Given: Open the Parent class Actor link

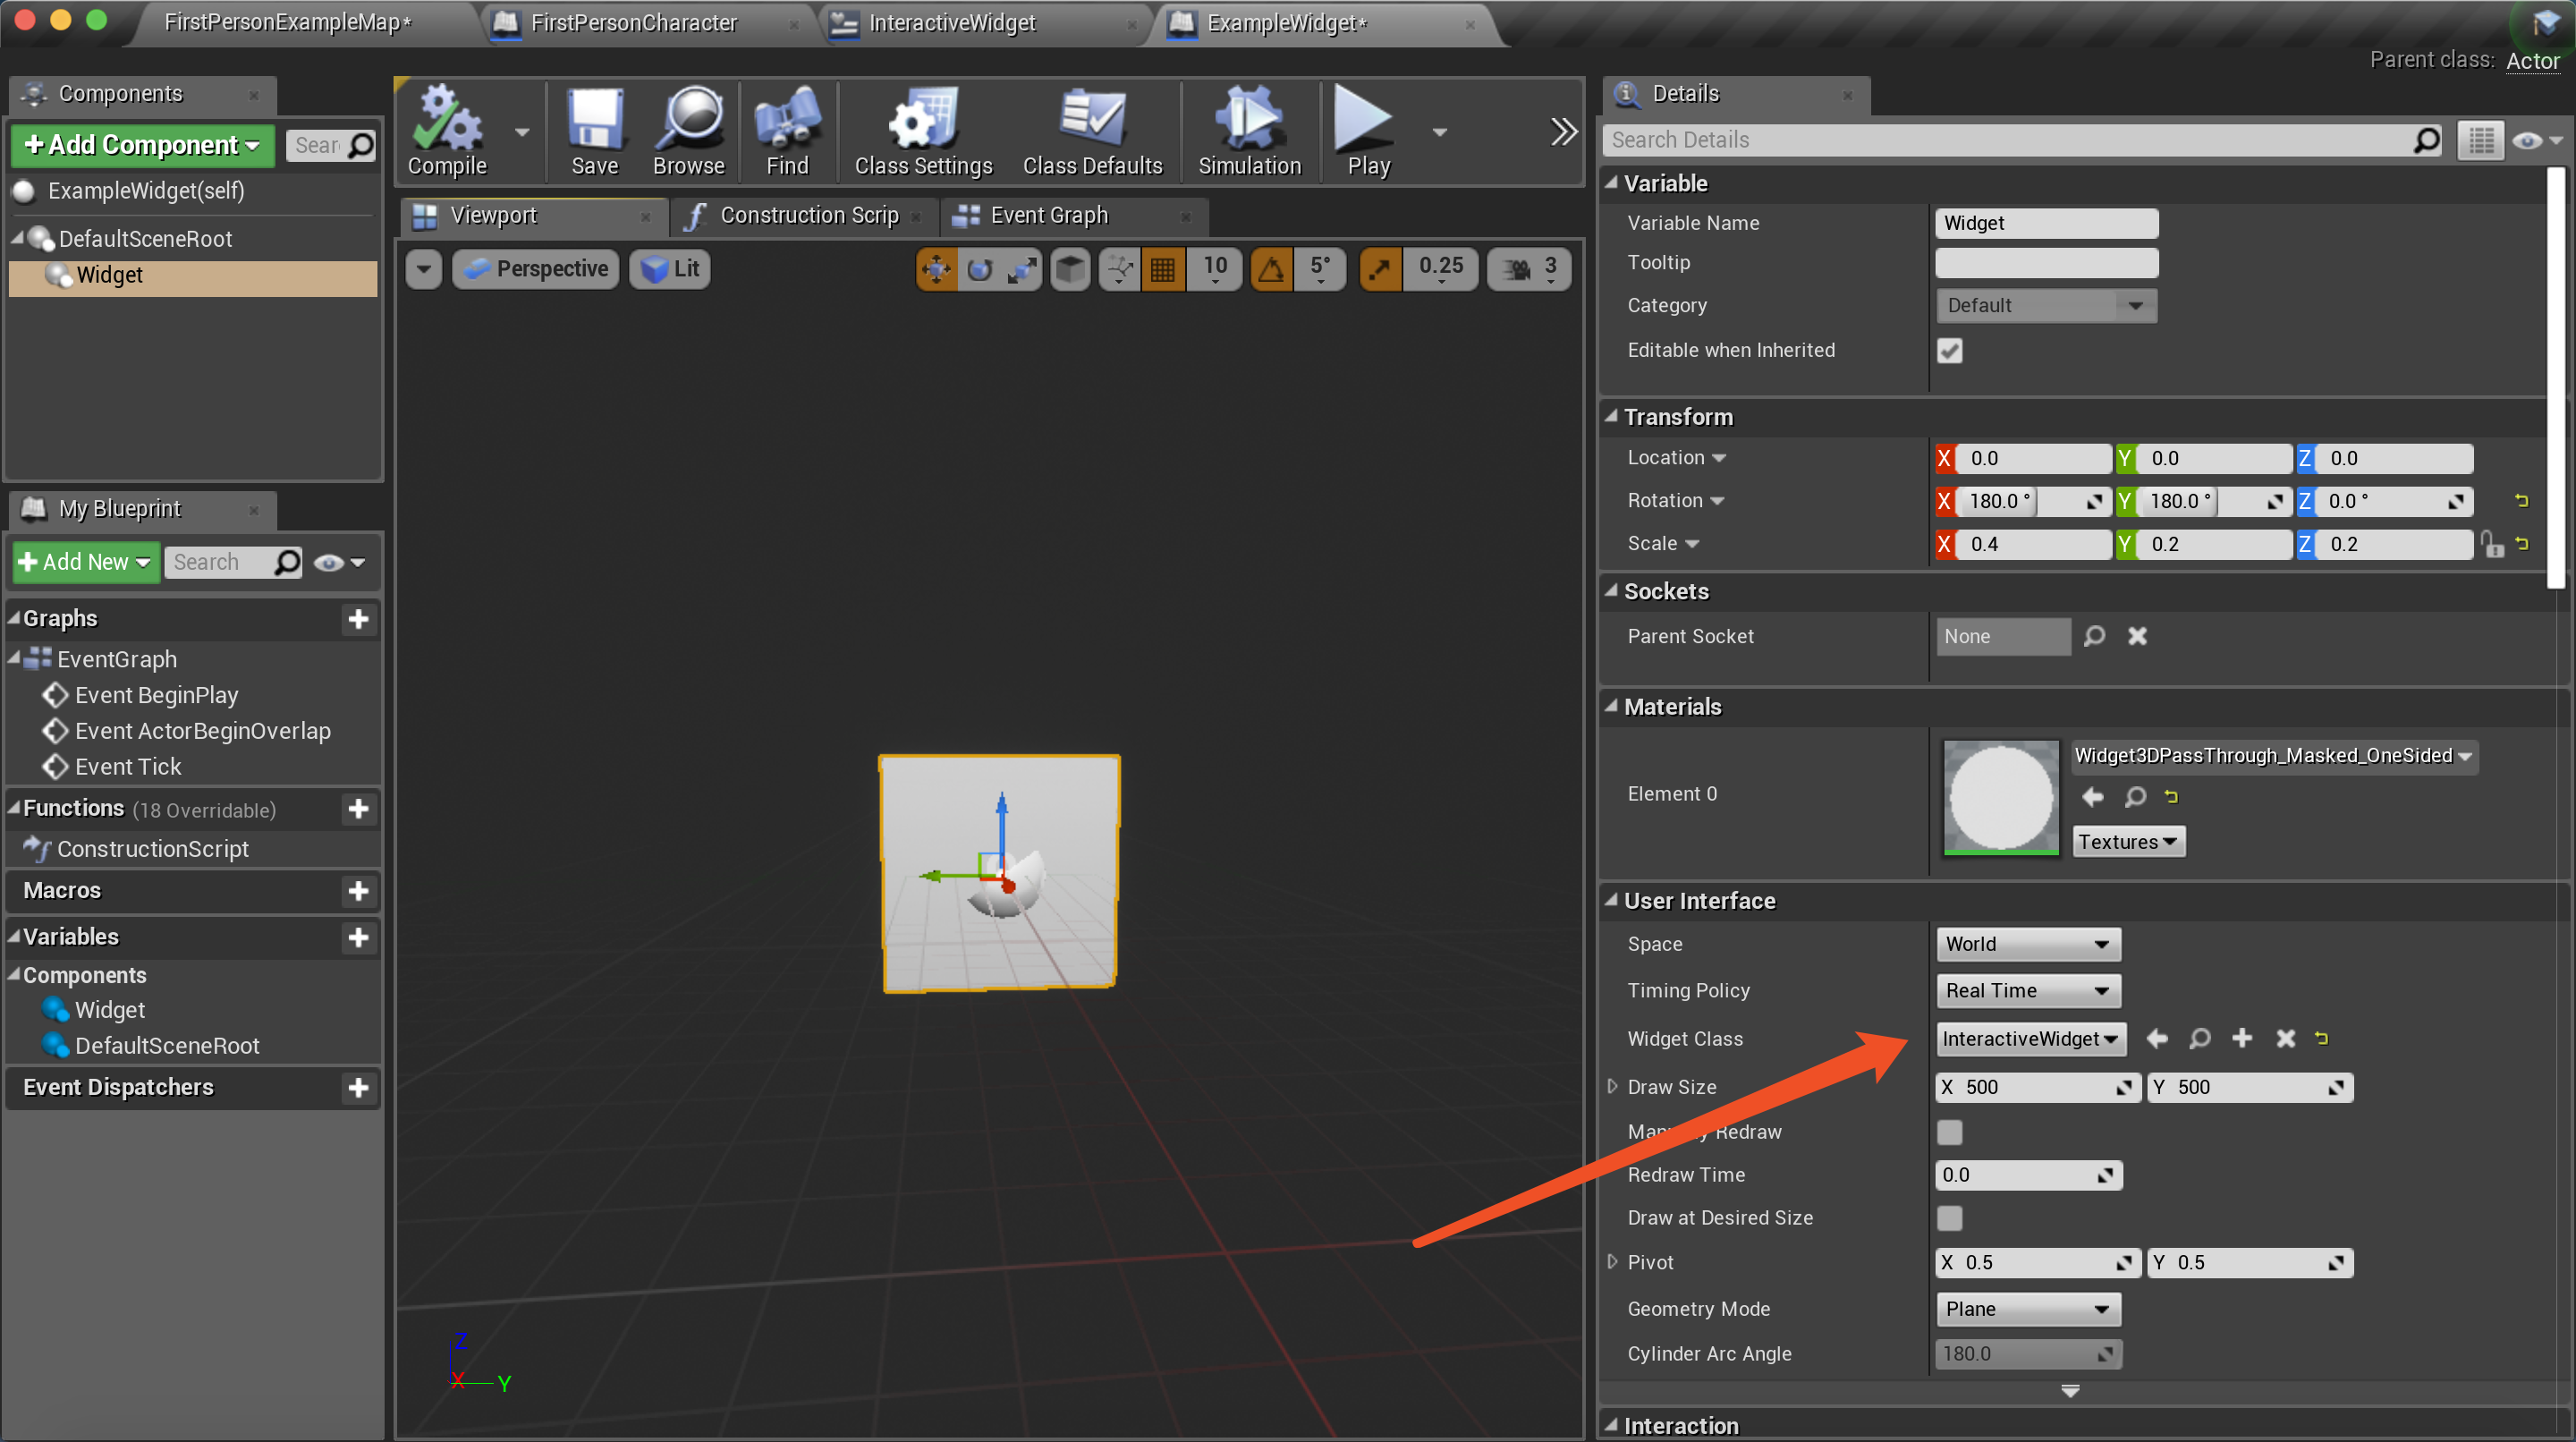Looking at the screenshot, I should [2532, 60].
